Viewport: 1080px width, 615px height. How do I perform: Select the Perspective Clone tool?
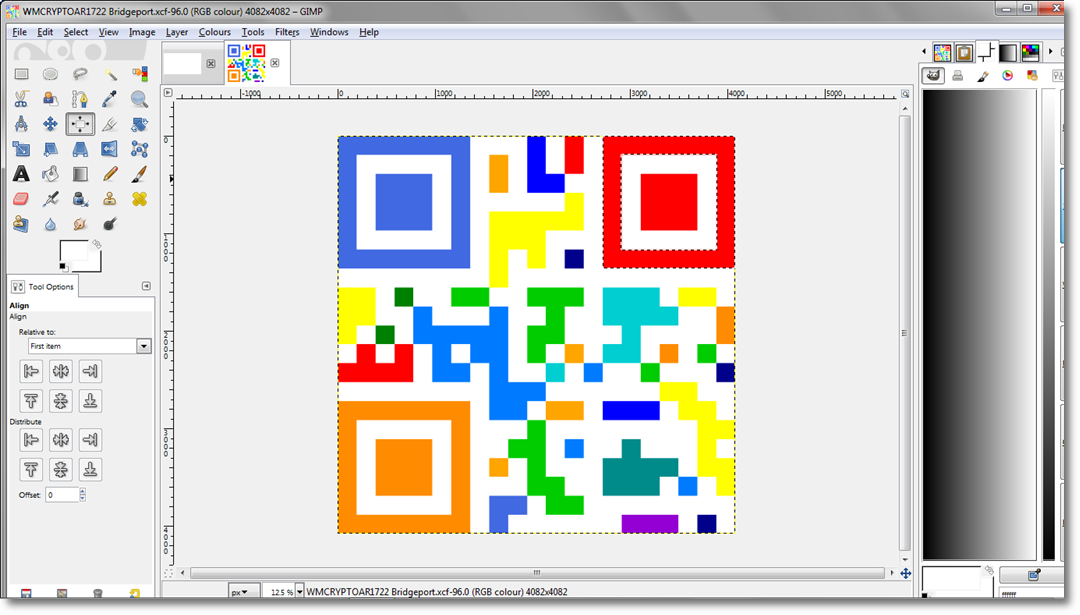click(21, 224)
